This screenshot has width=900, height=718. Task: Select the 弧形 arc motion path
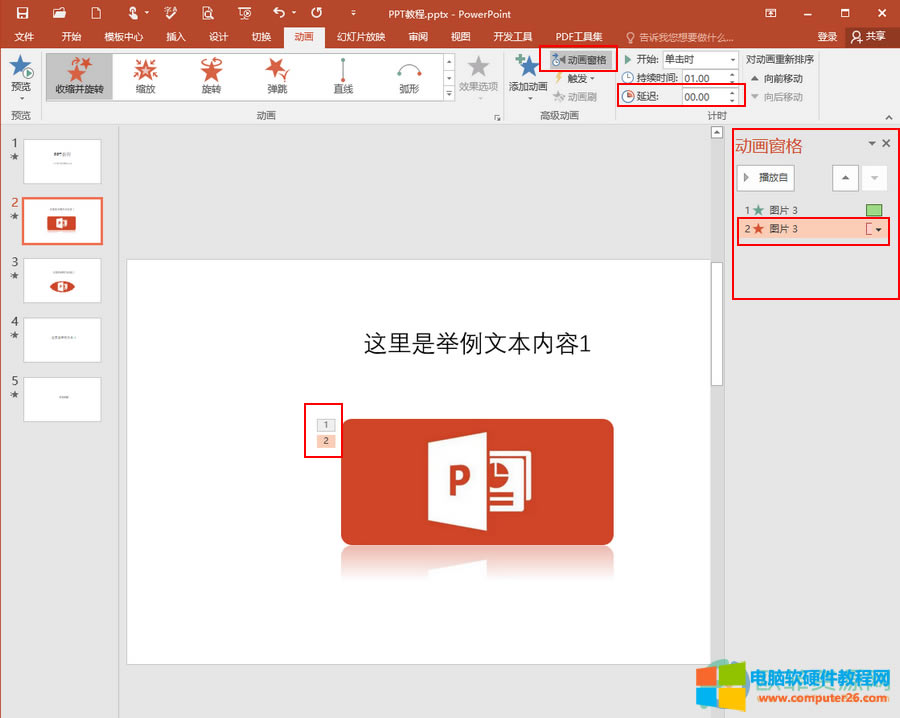pyautogui.click(x=409, y=75)
